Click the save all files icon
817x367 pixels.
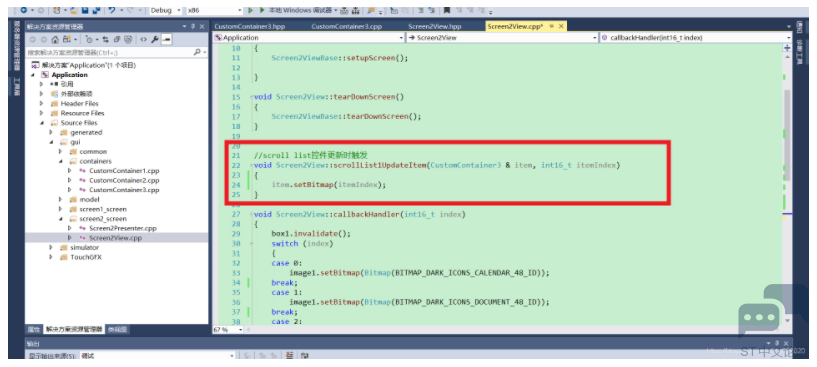tap(96, 10)
